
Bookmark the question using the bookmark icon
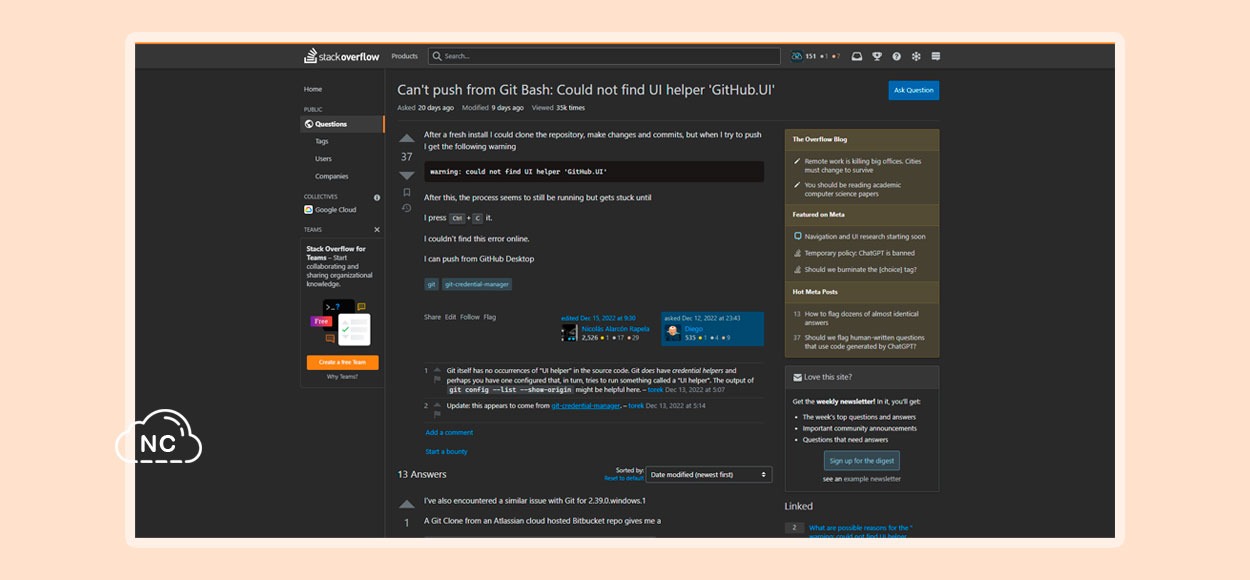coord(407,192)
